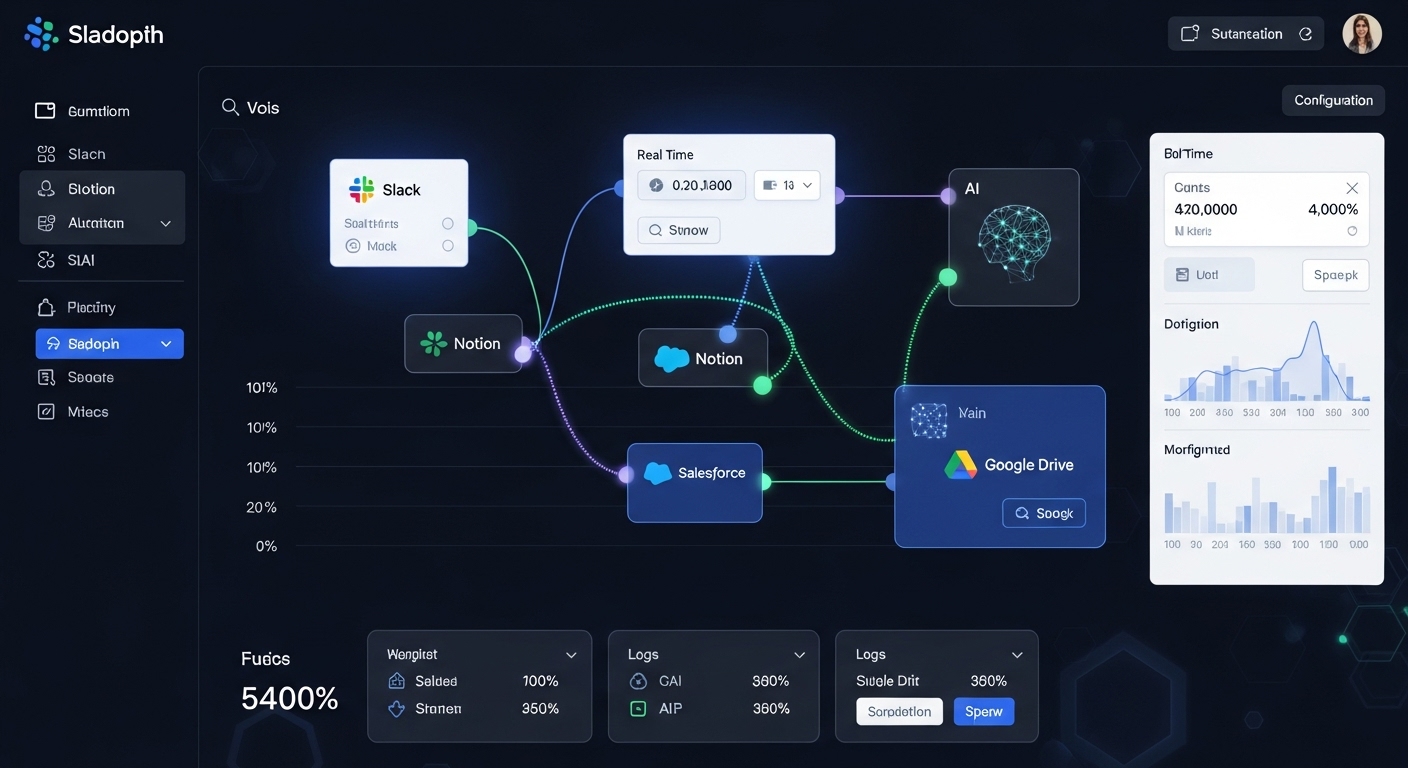Image resolution: width=1408 pixels, height=768 pixels.
Task: Click the Configuration button
Action: 1333,100
